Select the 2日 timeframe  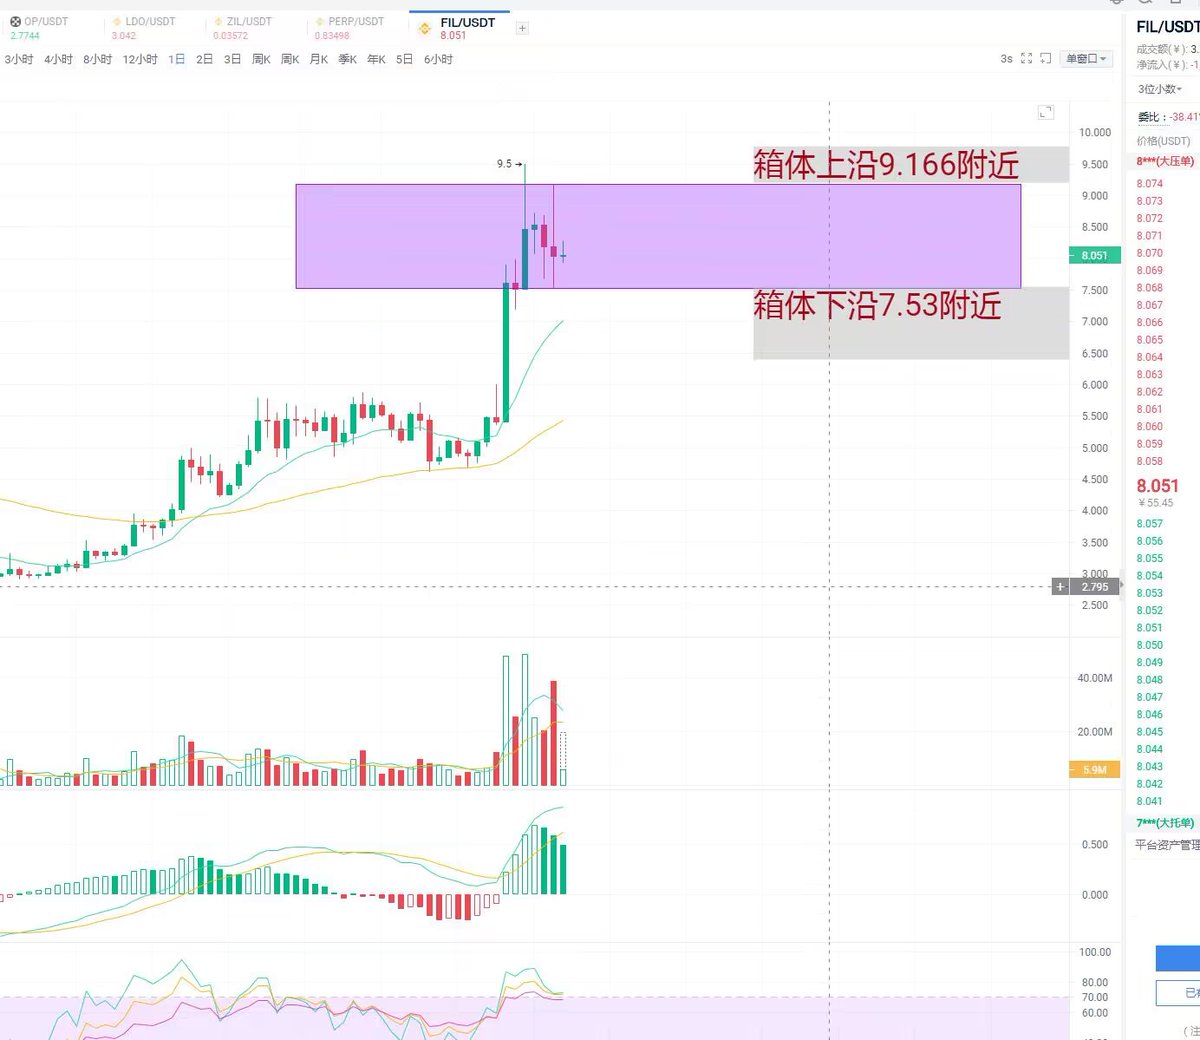click(x=204, y=59)
